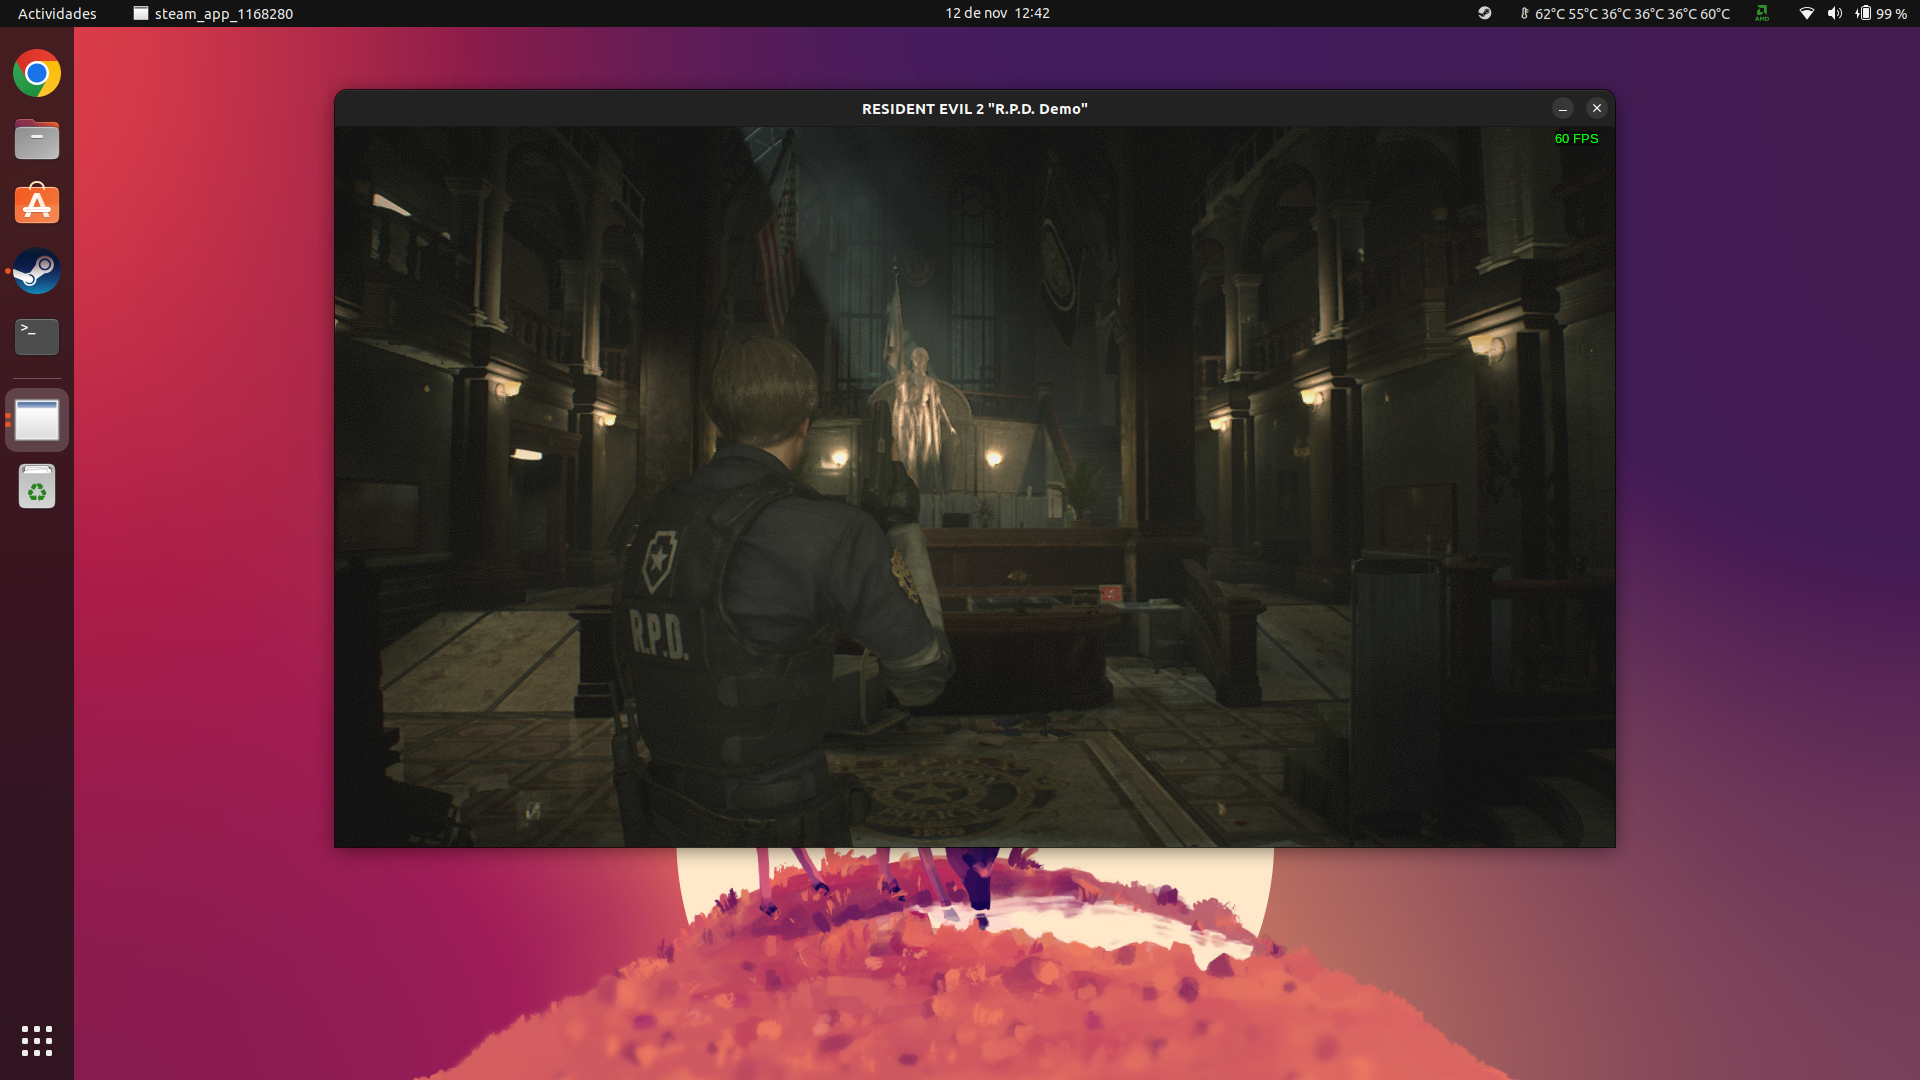Open the battery 99 % indicator
The height and width of the screenshot is (1080, 1920).
coord(1881,13)
